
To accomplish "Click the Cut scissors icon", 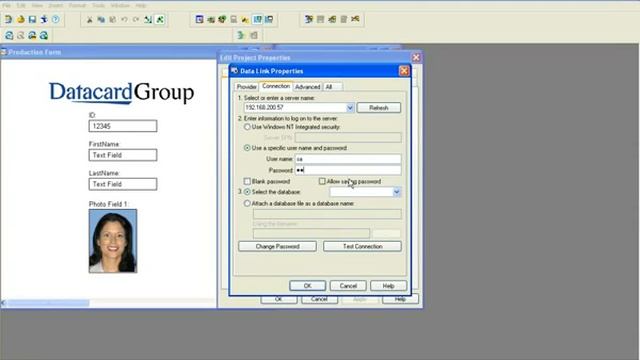I will pos(89,19).
